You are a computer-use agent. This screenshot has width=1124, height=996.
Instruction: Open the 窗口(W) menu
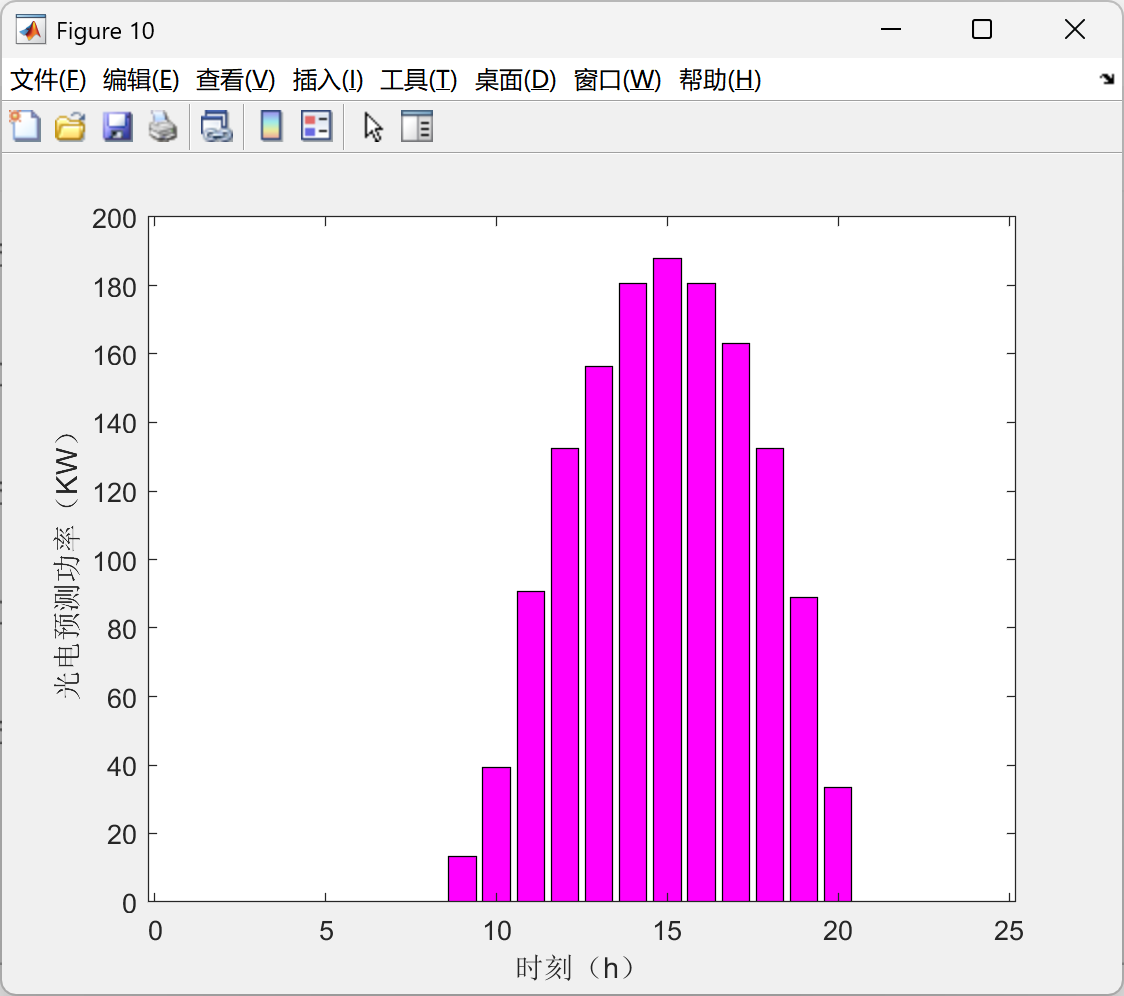coord(617,80)
